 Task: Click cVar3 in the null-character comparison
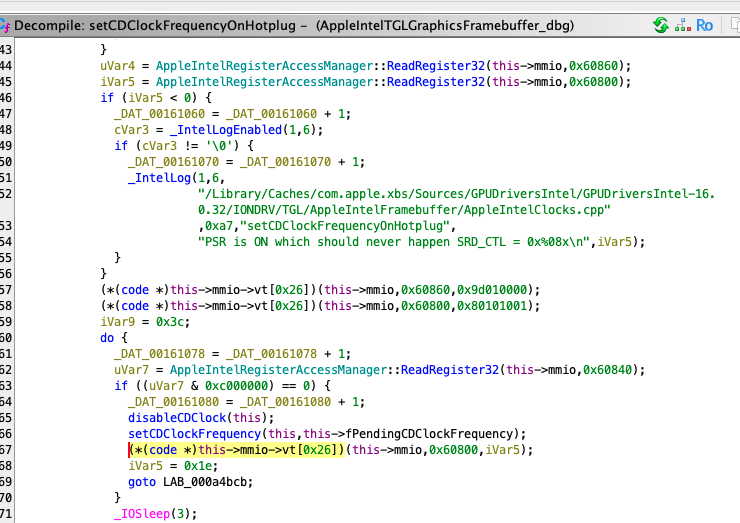(160, 146)
